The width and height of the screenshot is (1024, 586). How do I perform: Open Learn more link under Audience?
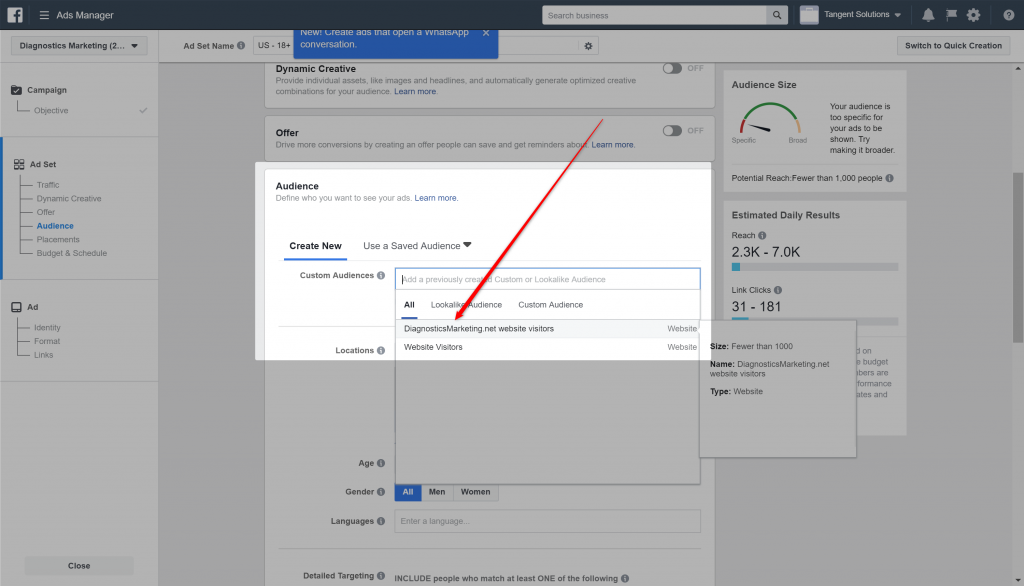[x=436, y=198]
